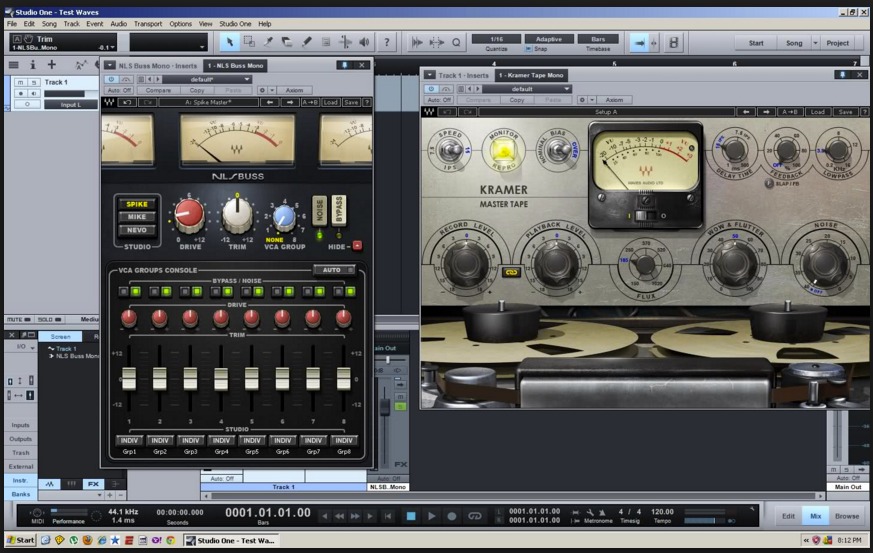
Task: Click the Q quantize icon in the toolbar
Action: (x=456, y=42)
